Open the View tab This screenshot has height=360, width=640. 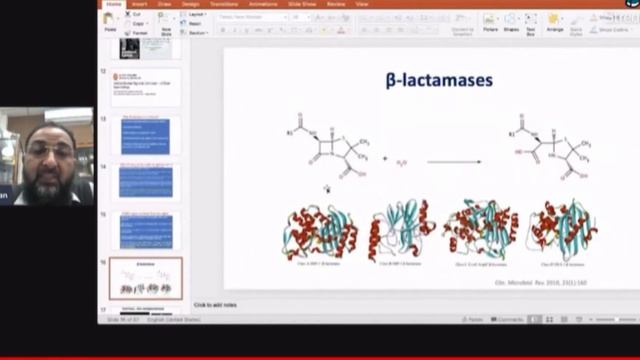(x=362, y=4)
